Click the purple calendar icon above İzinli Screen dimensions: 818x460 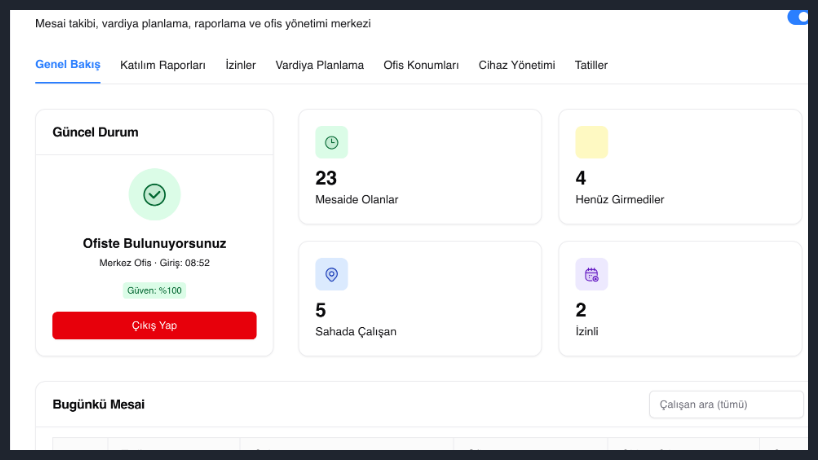point(592,274)
